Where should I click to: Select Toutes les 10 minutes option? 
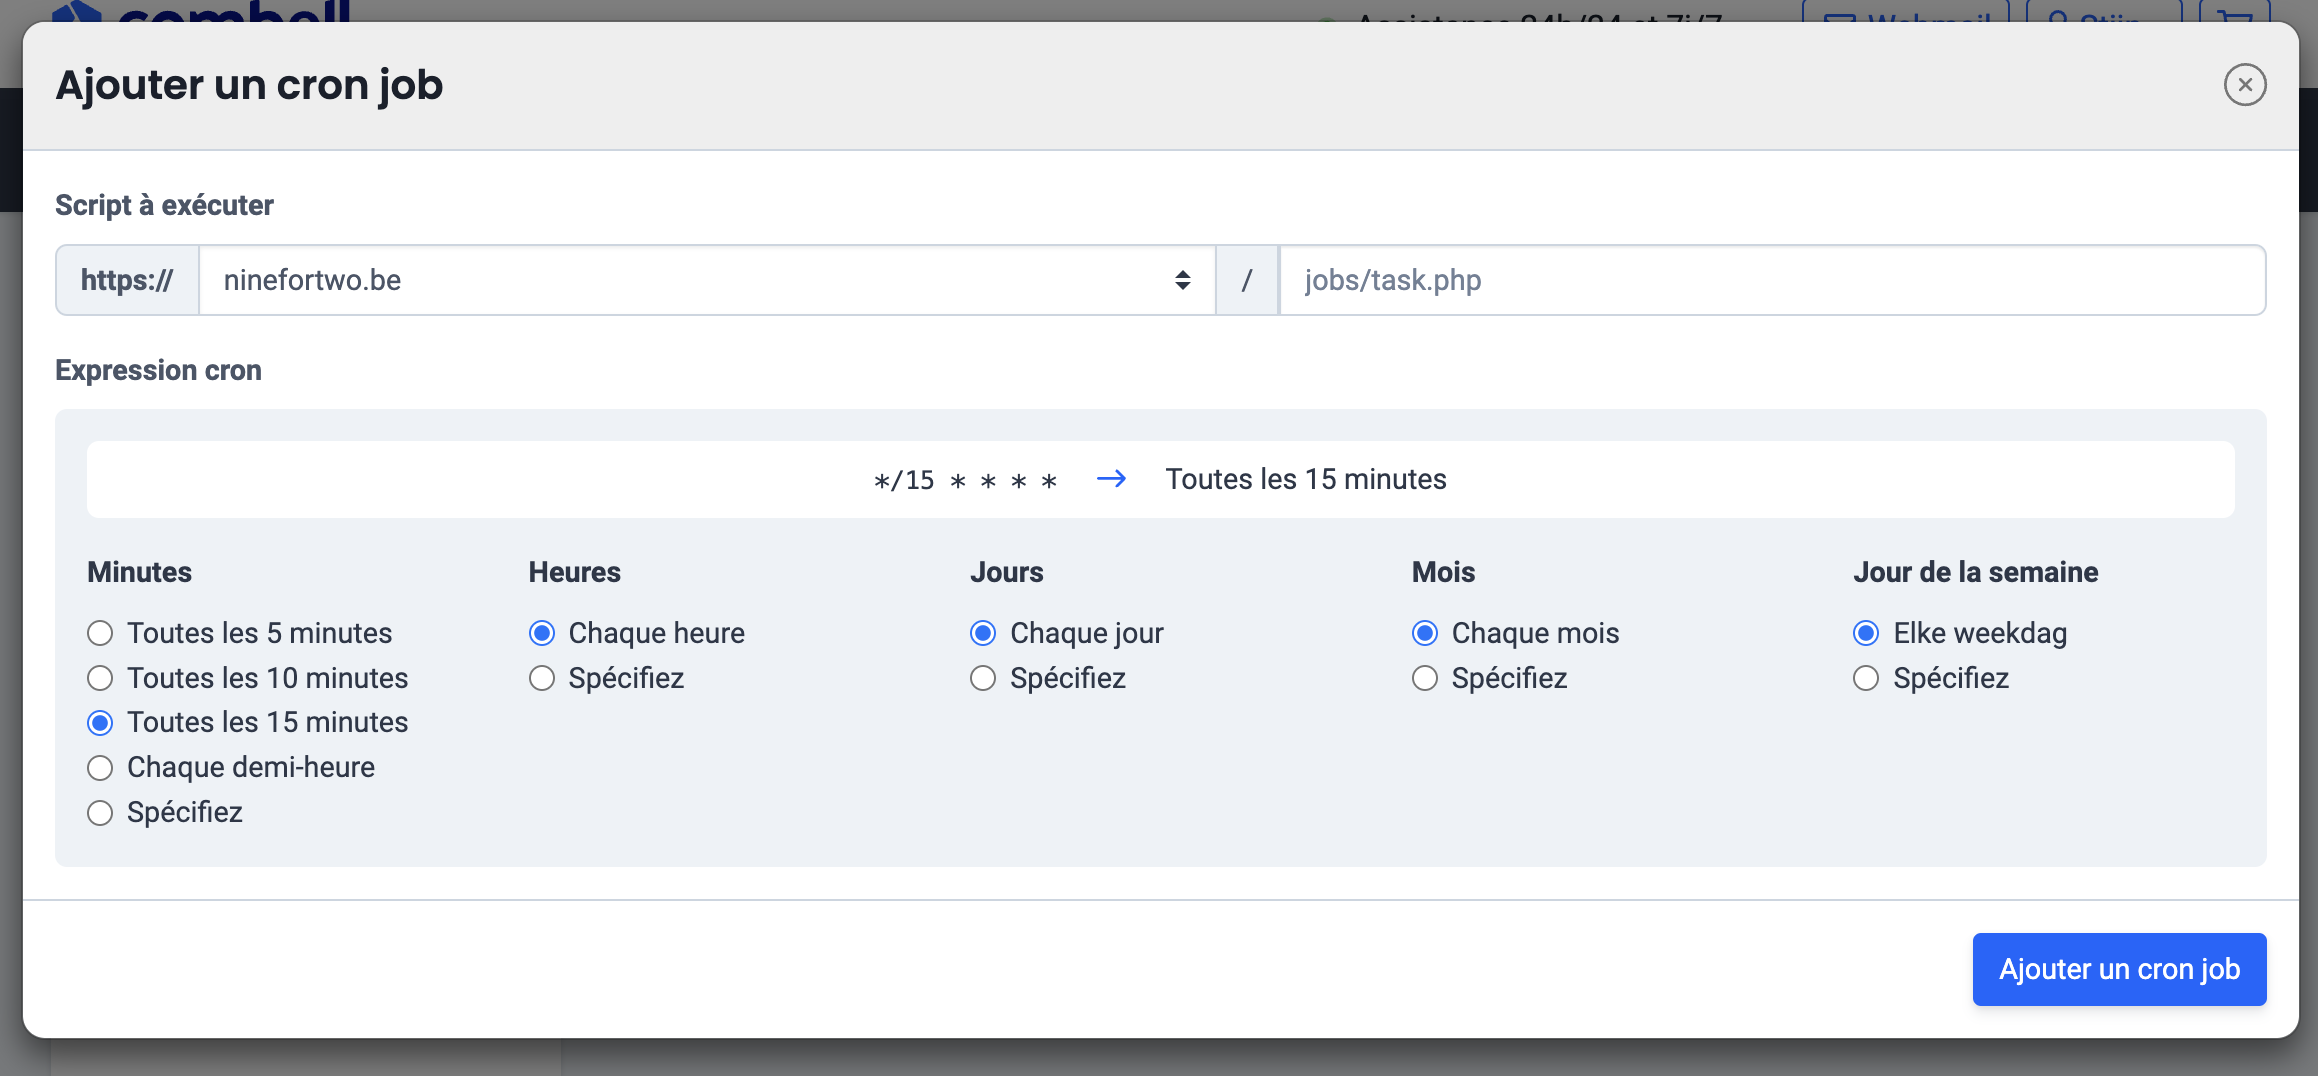coord(100,679)
